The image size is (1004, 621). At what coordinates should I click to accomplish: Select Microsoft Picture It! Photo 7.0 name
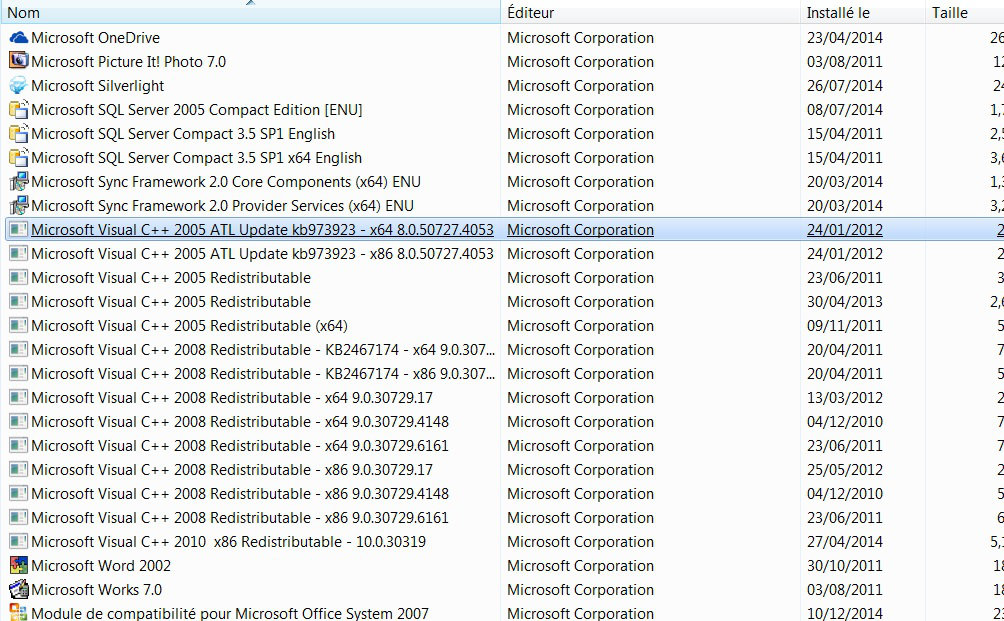[129, 61]
